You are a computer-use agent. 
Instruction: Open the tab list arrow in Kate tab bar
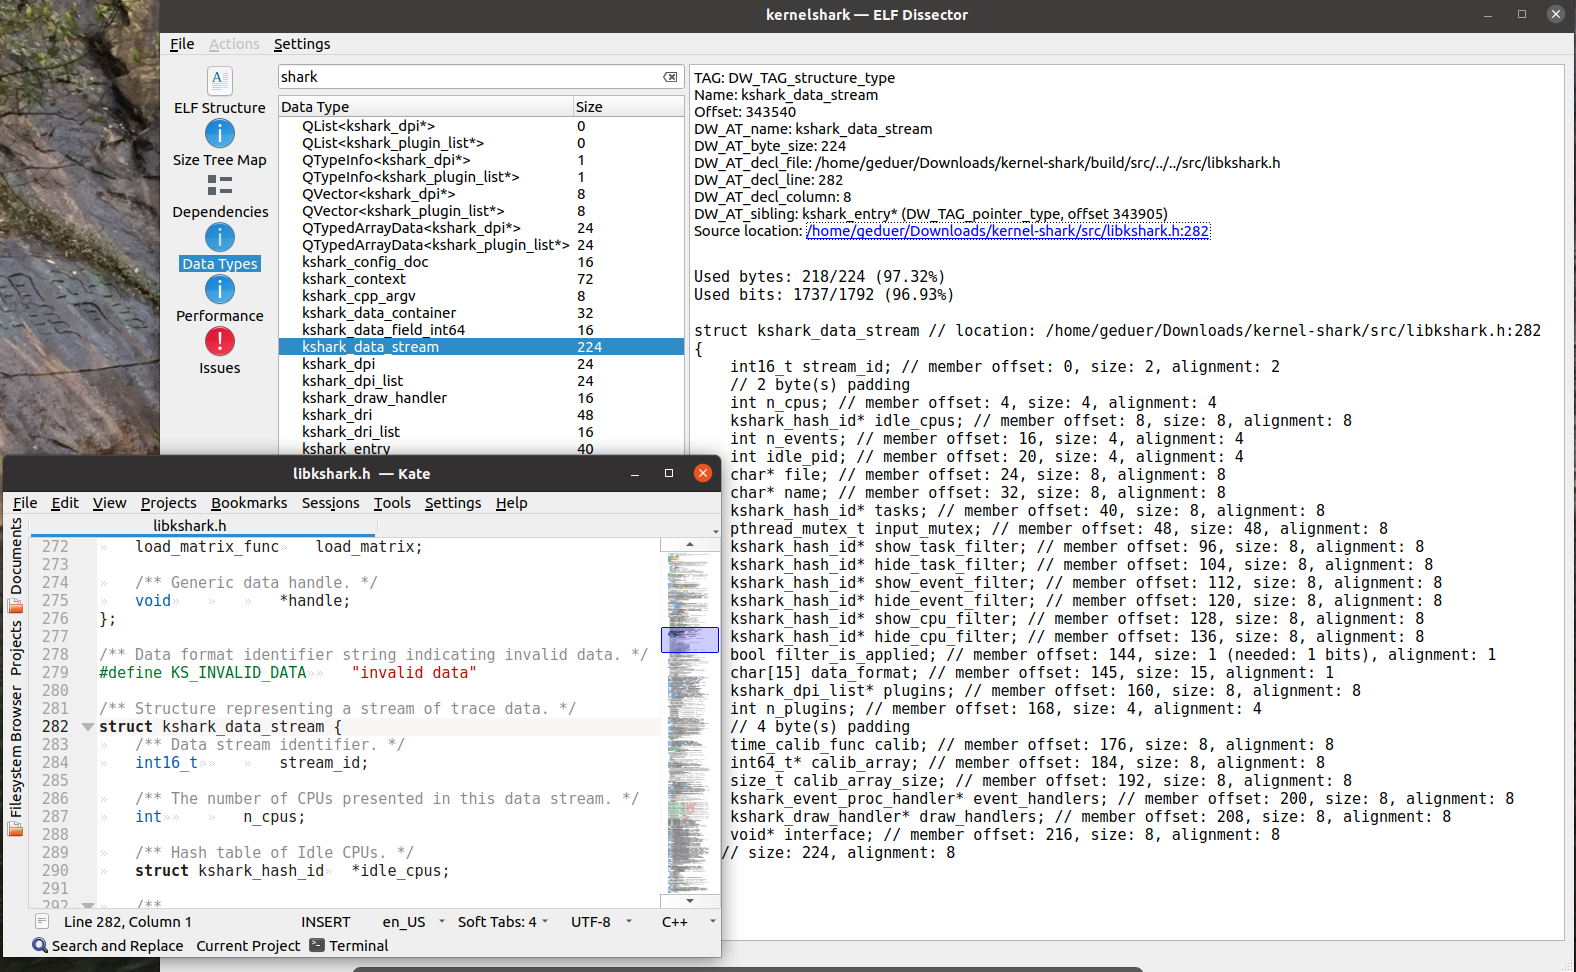click(715, 531)
